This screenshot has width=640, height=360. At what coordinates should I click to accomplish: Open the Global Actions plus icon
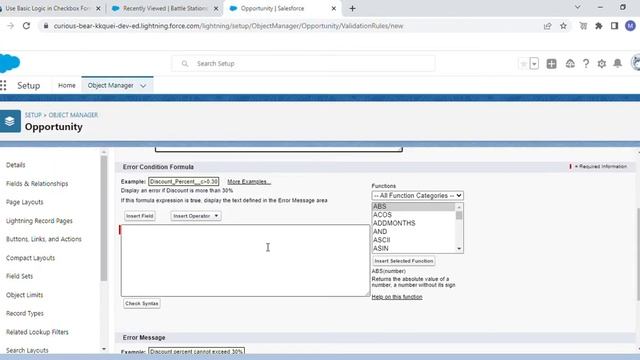point(551,64)
